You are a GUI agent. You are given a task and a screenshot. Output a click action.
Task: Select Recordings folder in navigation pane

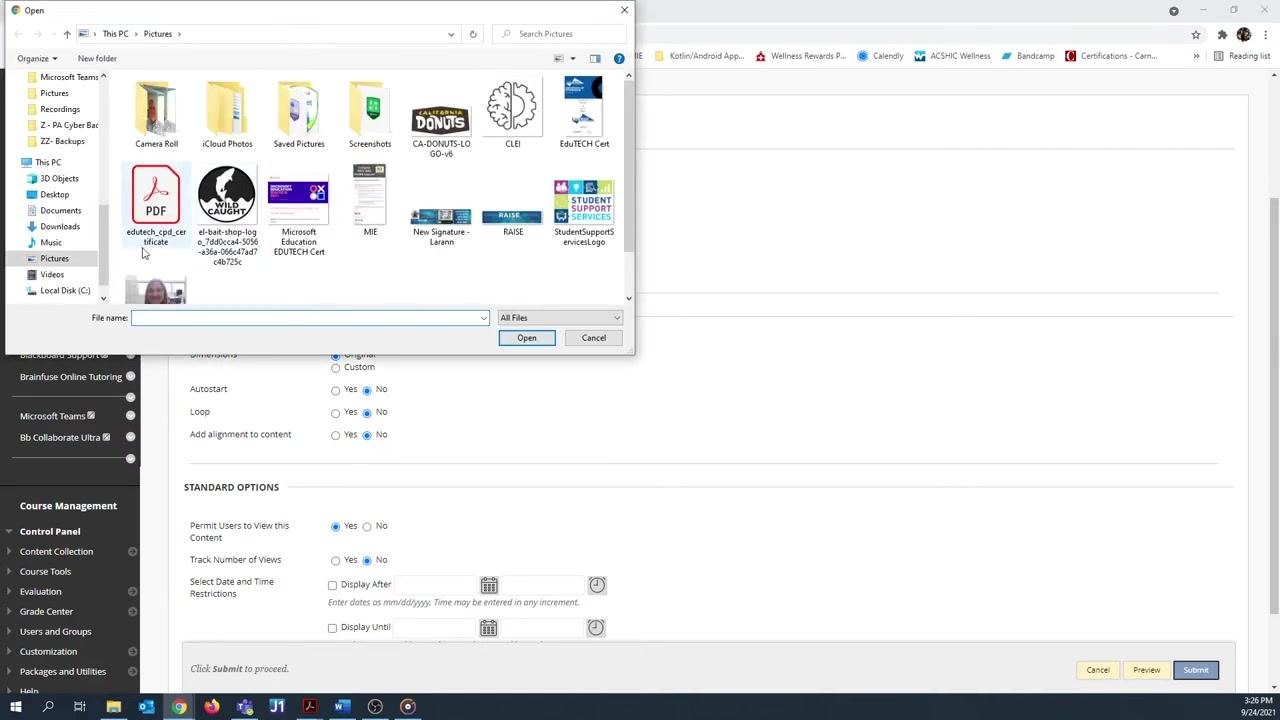pos(59,109)
